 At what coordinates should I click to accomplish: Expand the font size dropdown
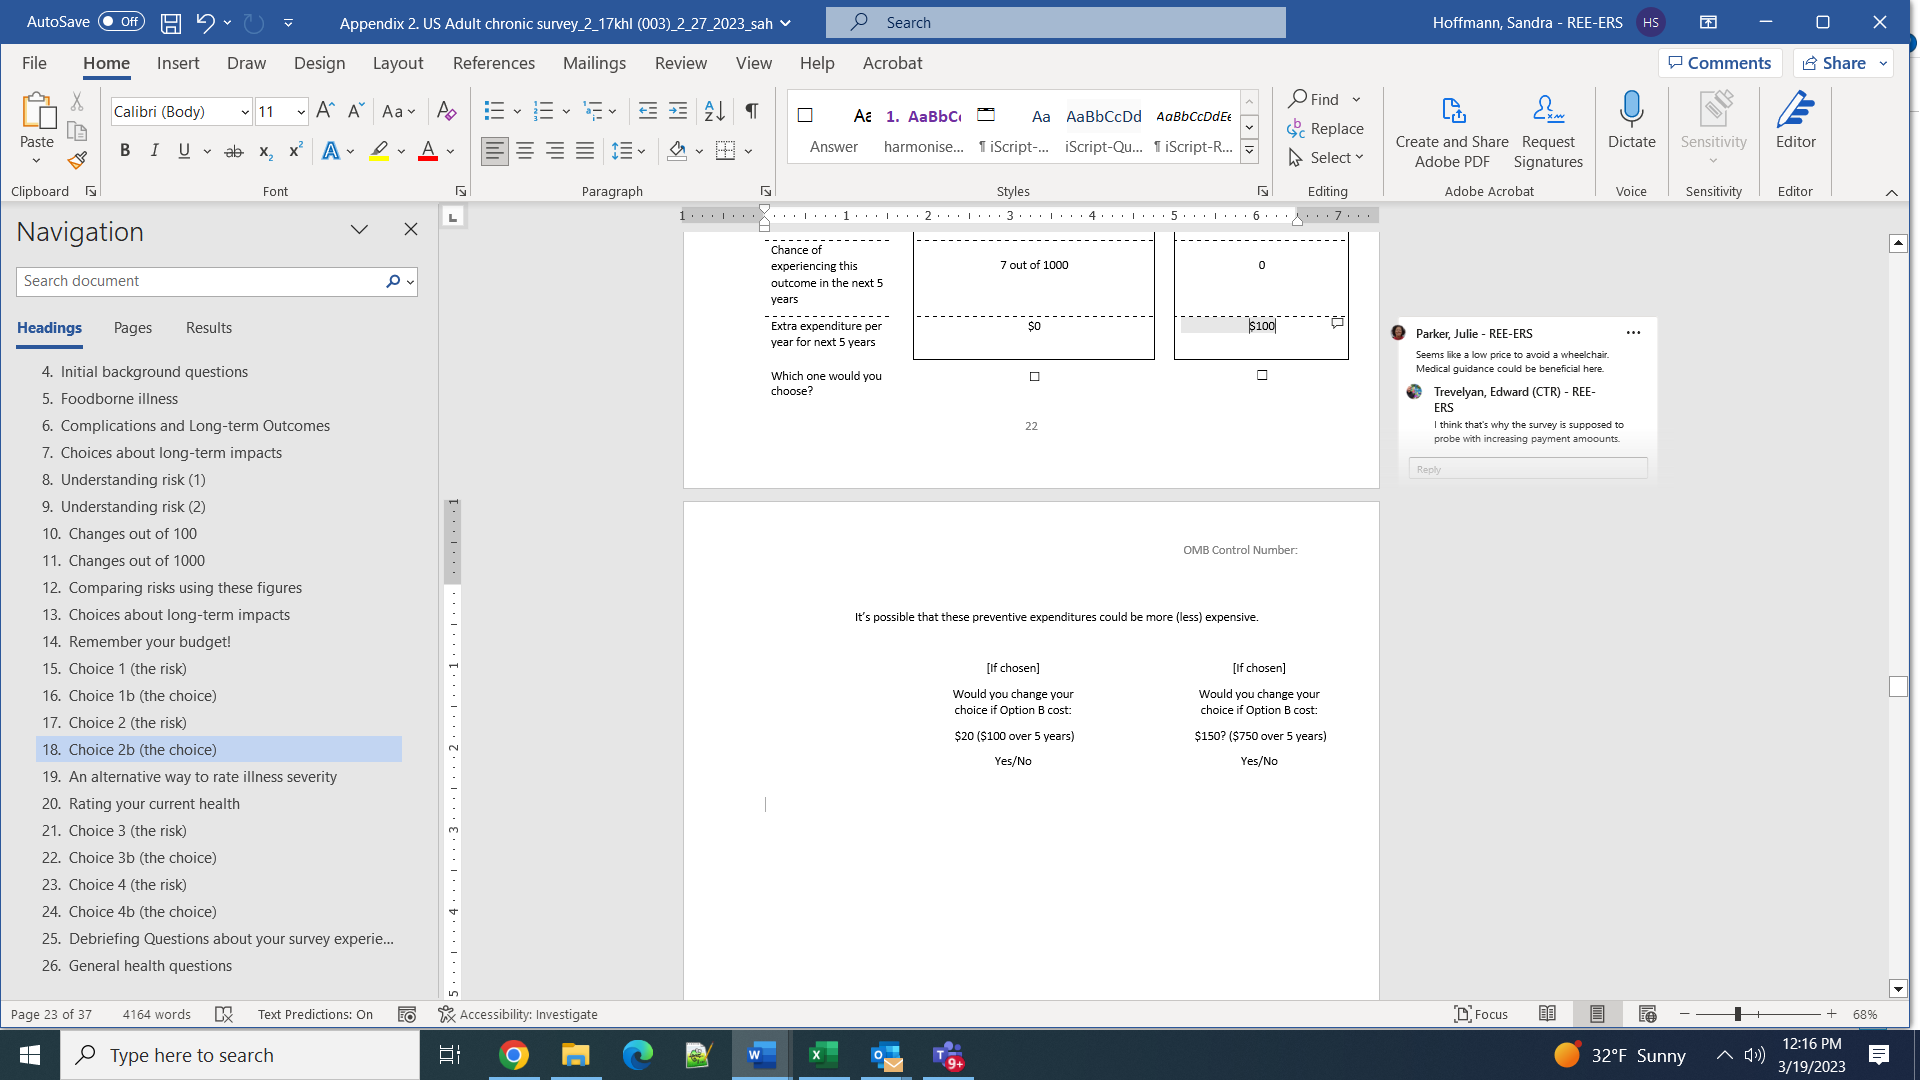point(301,112)
